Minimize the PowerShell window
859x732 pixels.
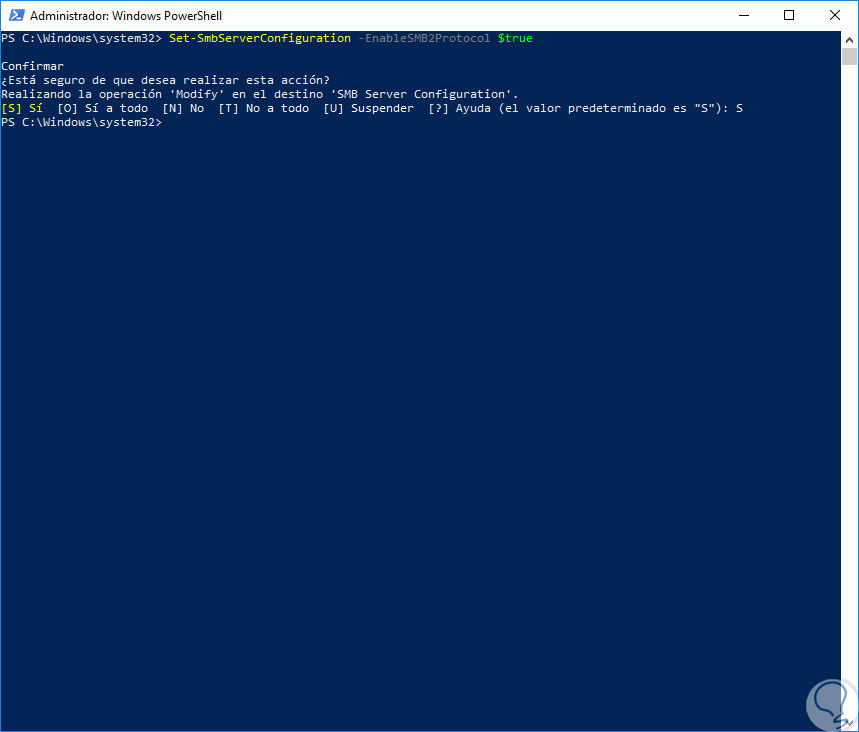[743, 16]
